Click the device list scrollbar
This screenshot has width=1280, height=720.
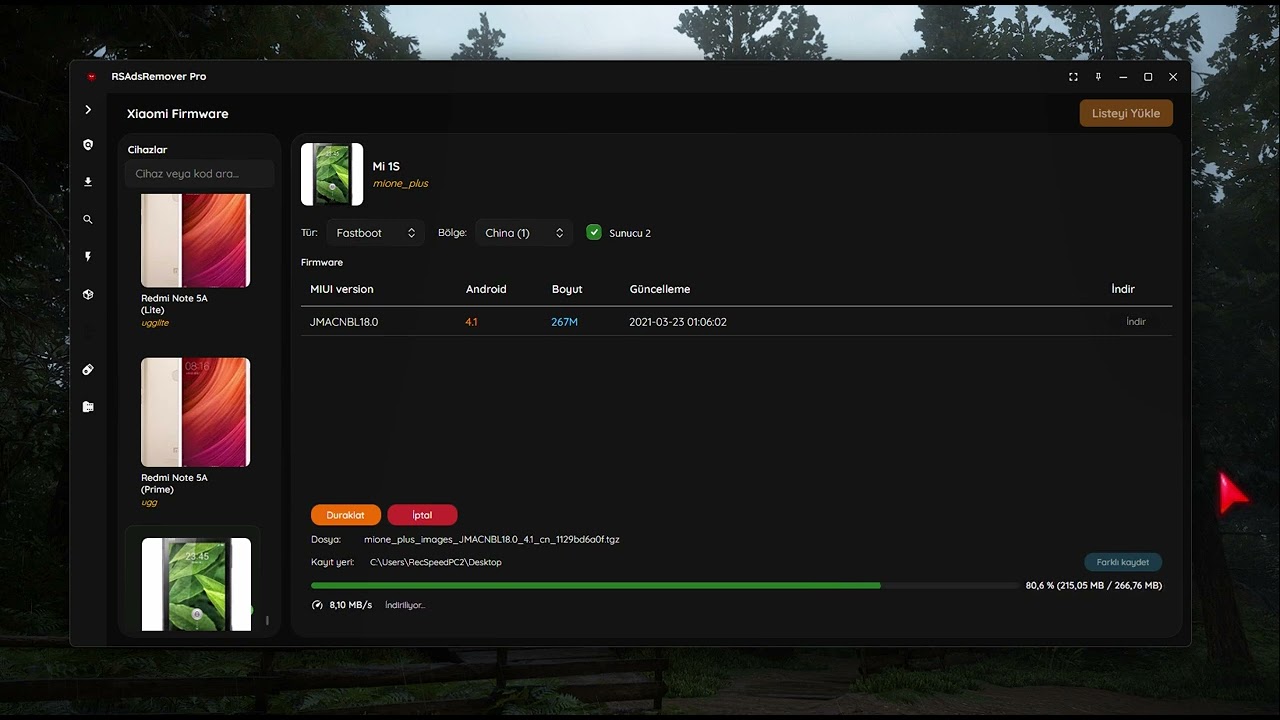[x=267, y=620]
